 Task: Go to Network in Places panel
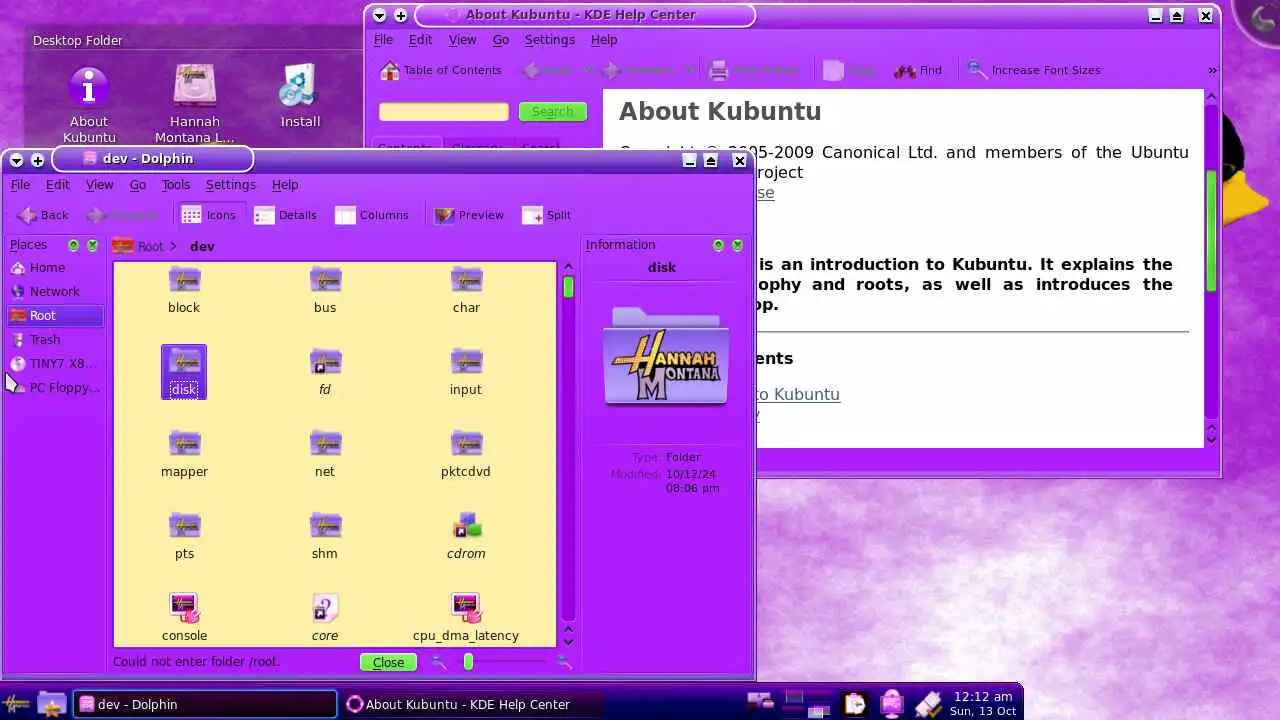[x=55, y=292]
